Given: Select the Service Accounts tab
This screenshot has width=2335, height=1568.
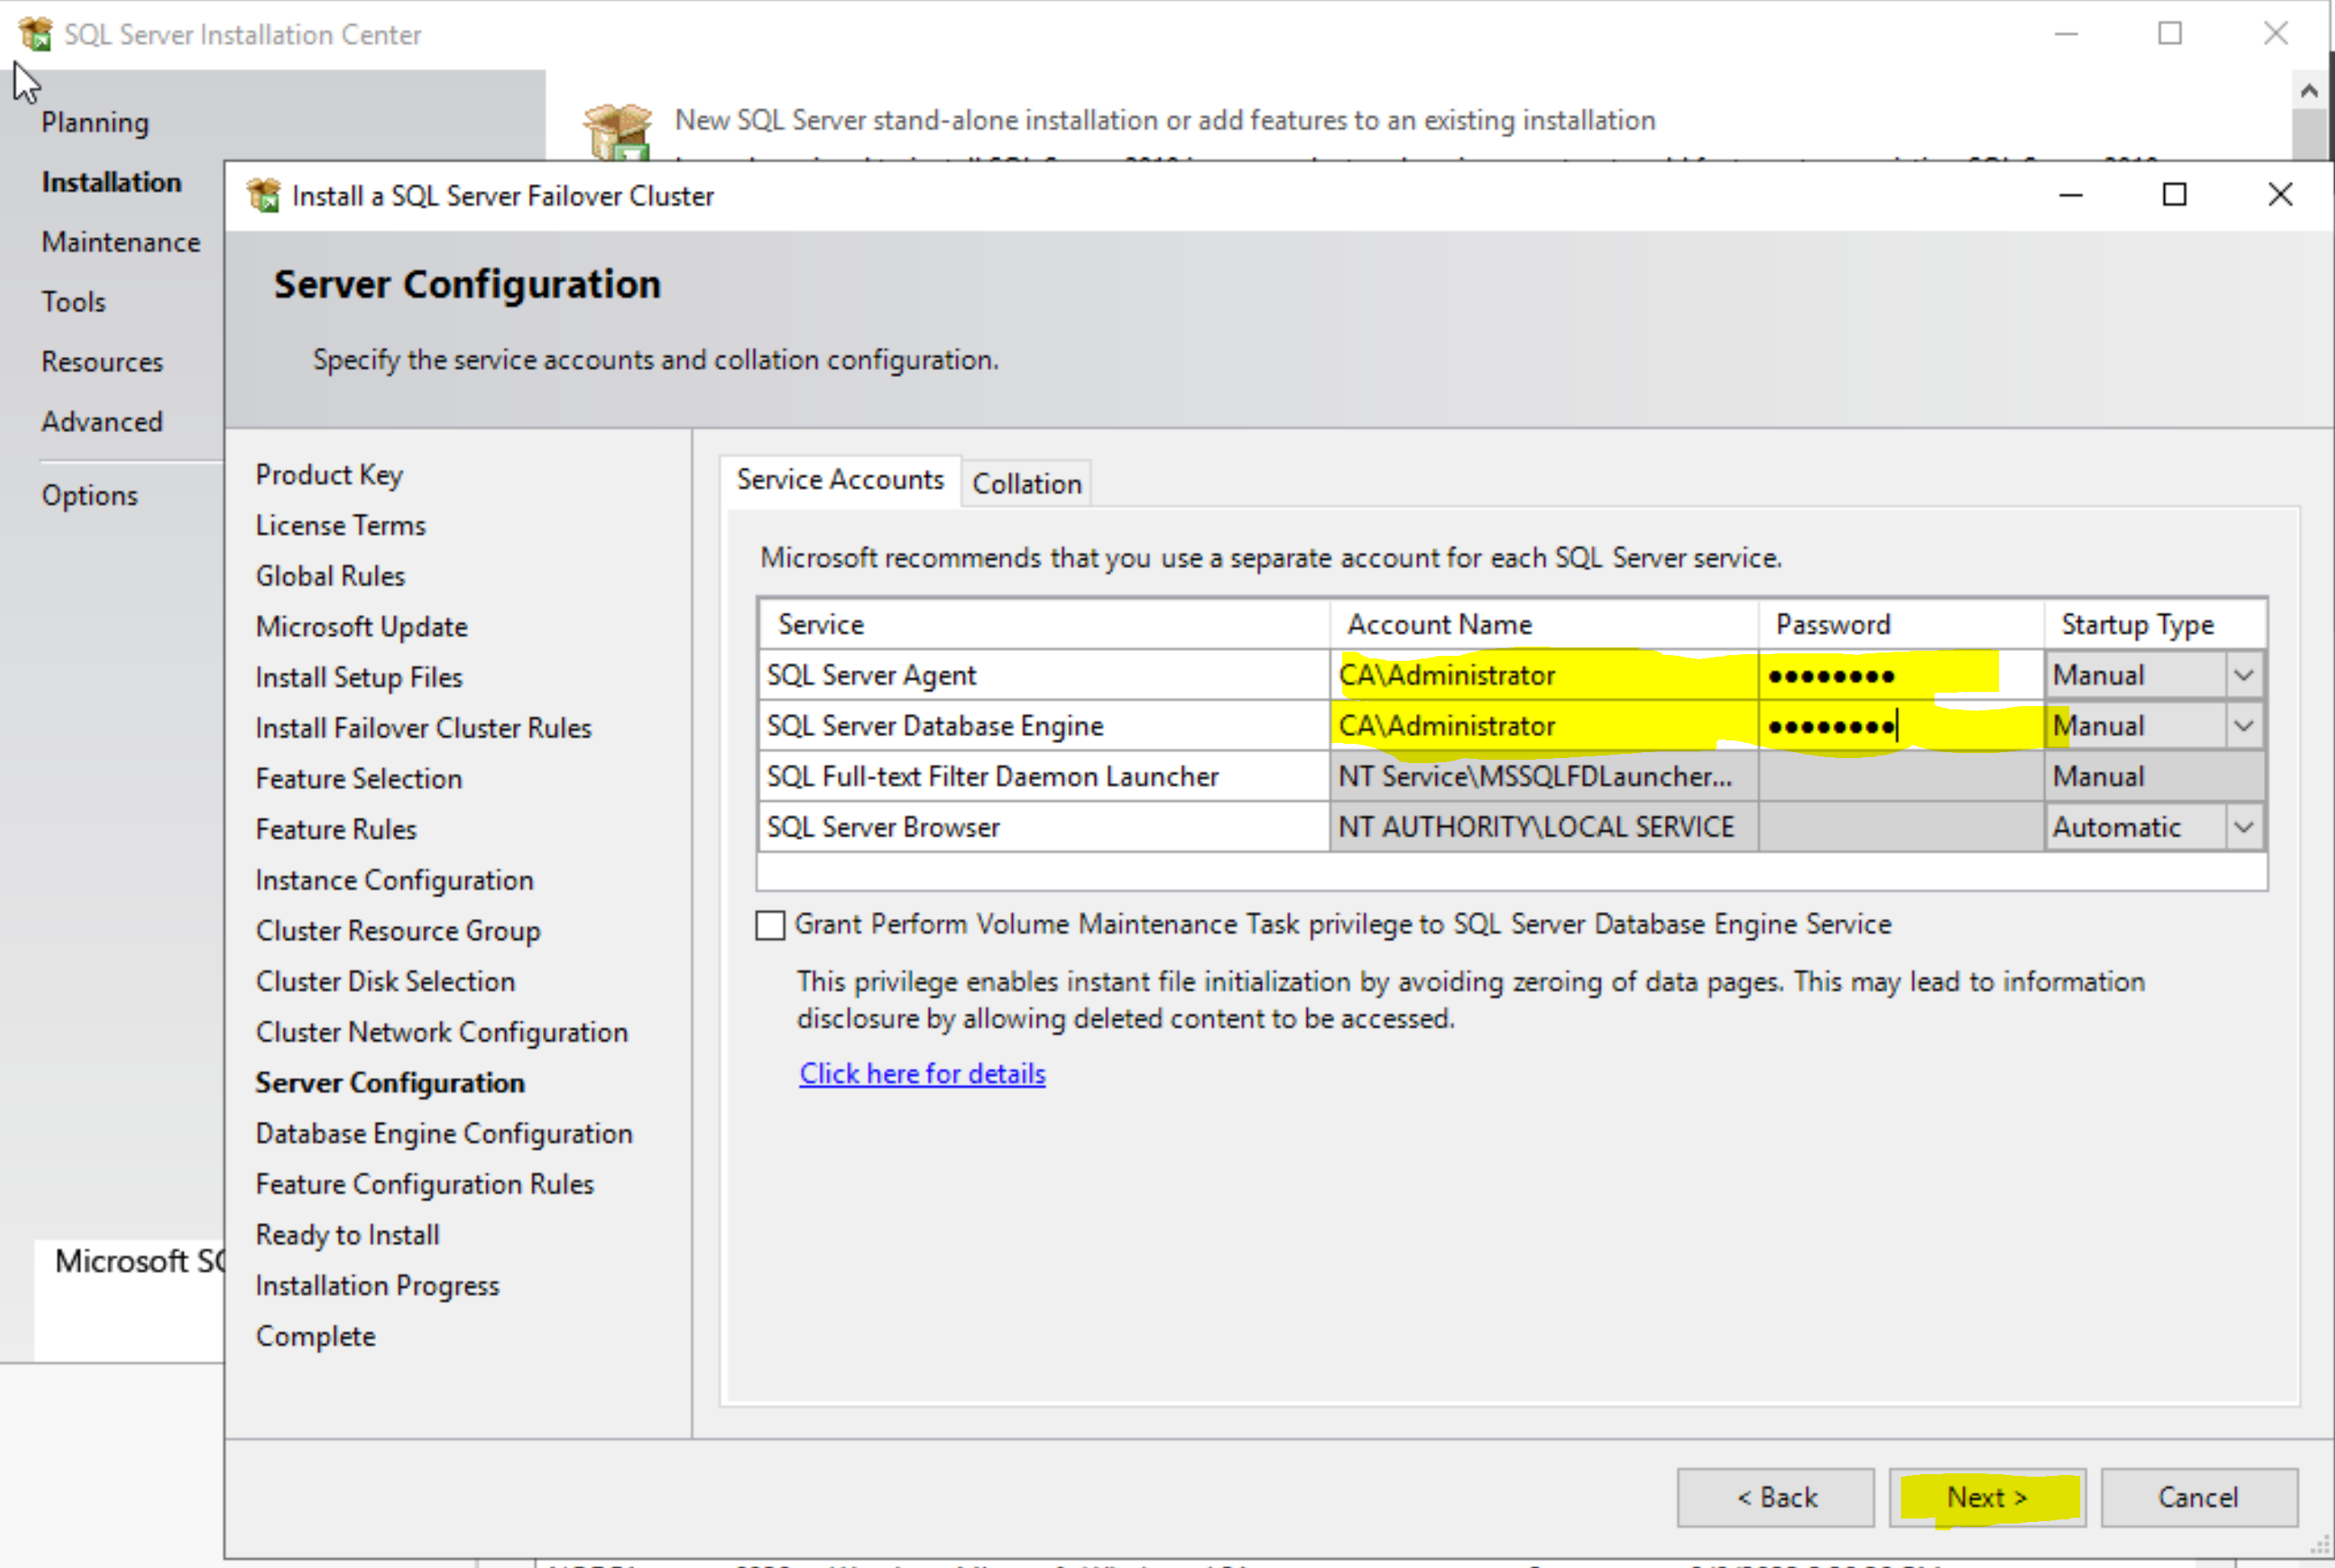Looking at the screenshot, I should click(839, 480).
